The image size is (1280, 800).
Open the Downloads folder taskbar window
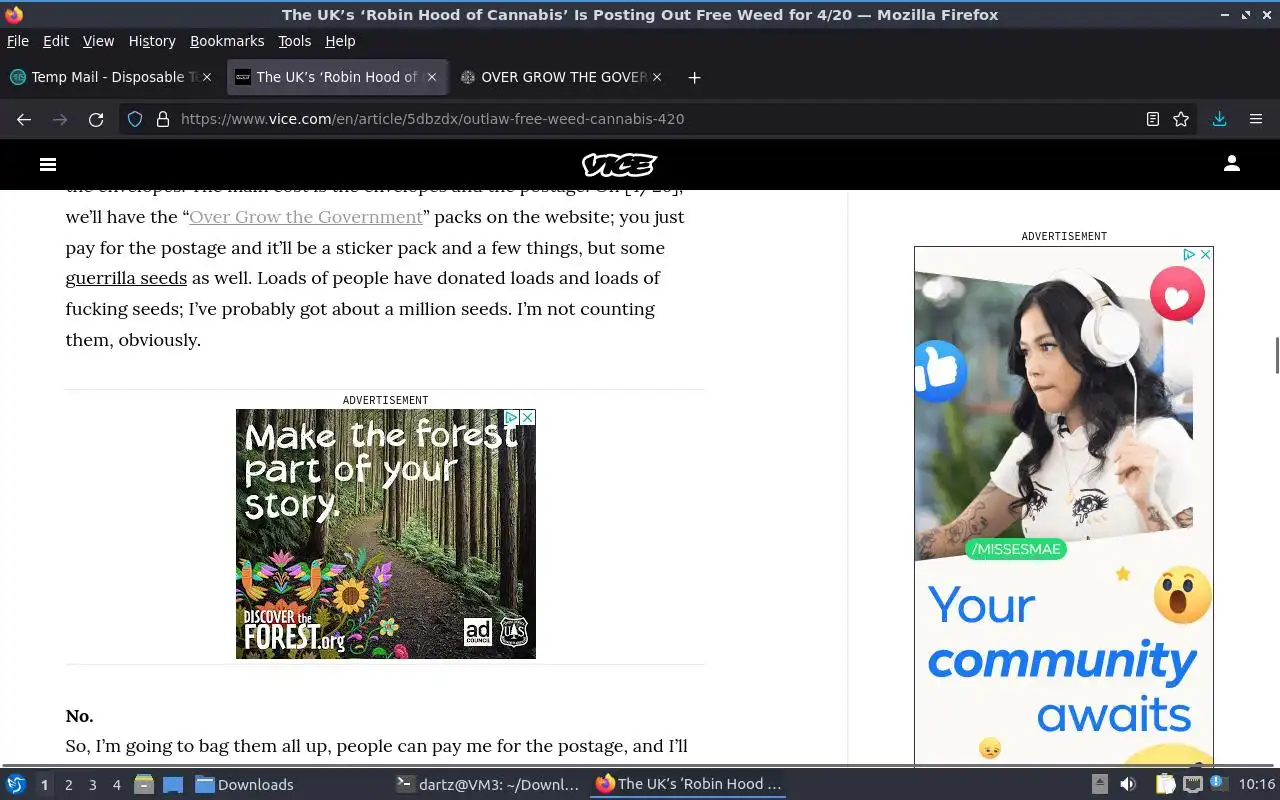245,784
